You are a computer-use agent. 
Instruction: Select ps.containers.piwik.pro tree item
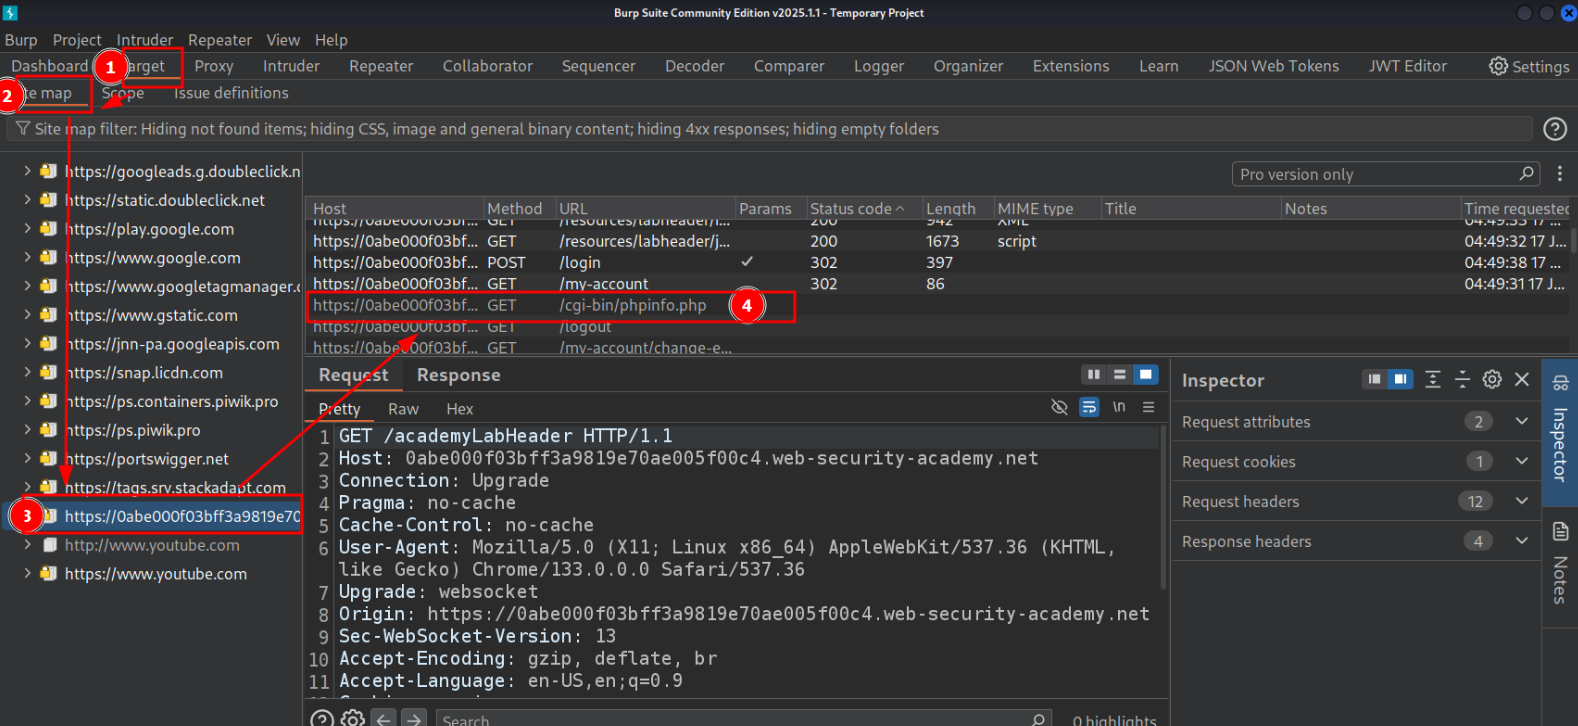point(171,401)
